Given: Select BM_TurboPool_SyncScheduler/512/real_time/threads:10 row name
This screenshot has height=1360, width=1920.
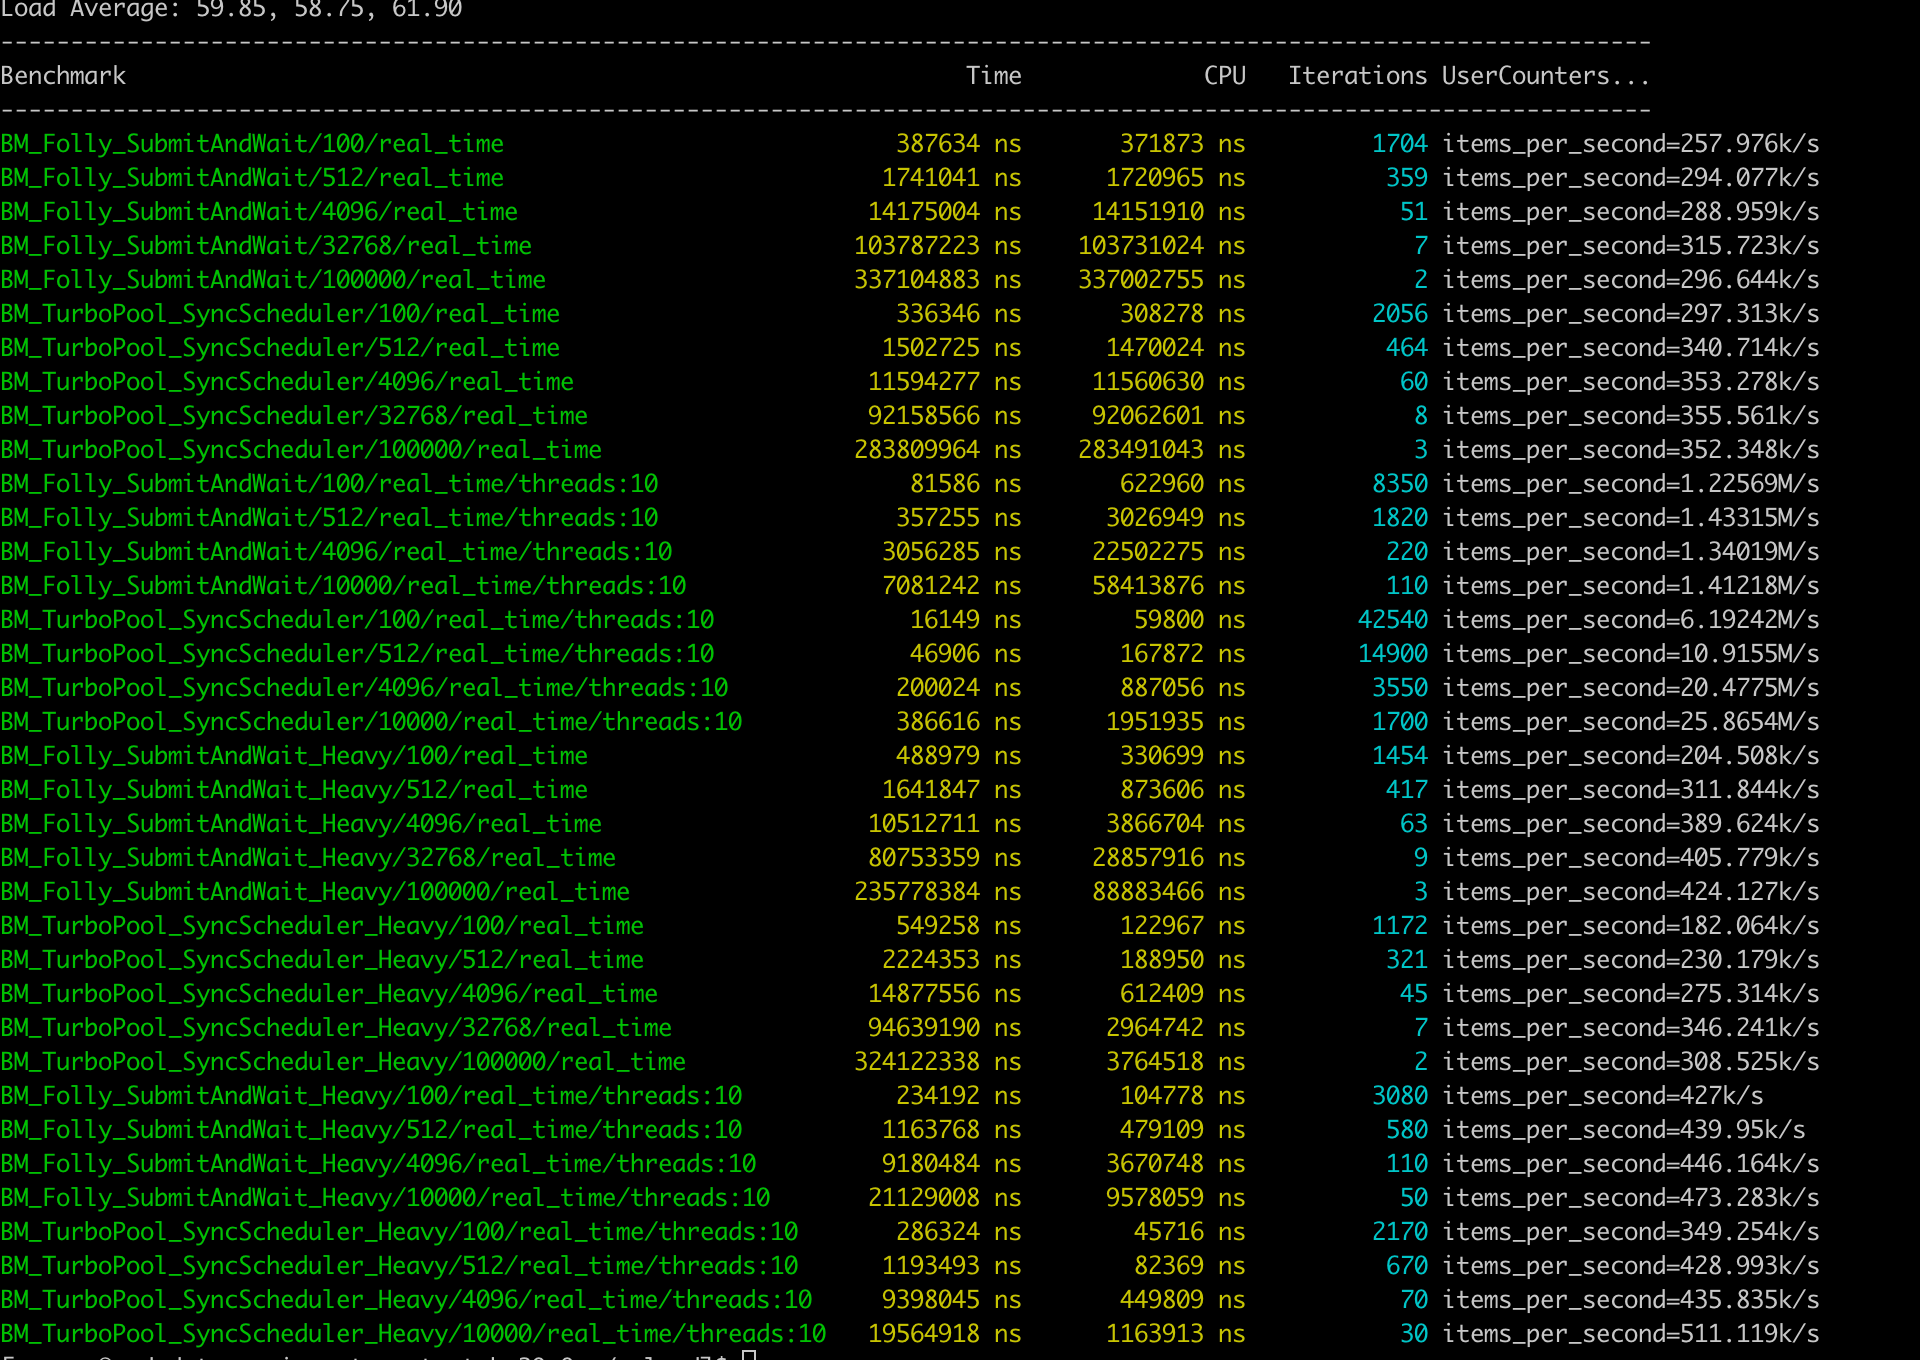Looking at the screenshot, I should (x=357, y=654).
